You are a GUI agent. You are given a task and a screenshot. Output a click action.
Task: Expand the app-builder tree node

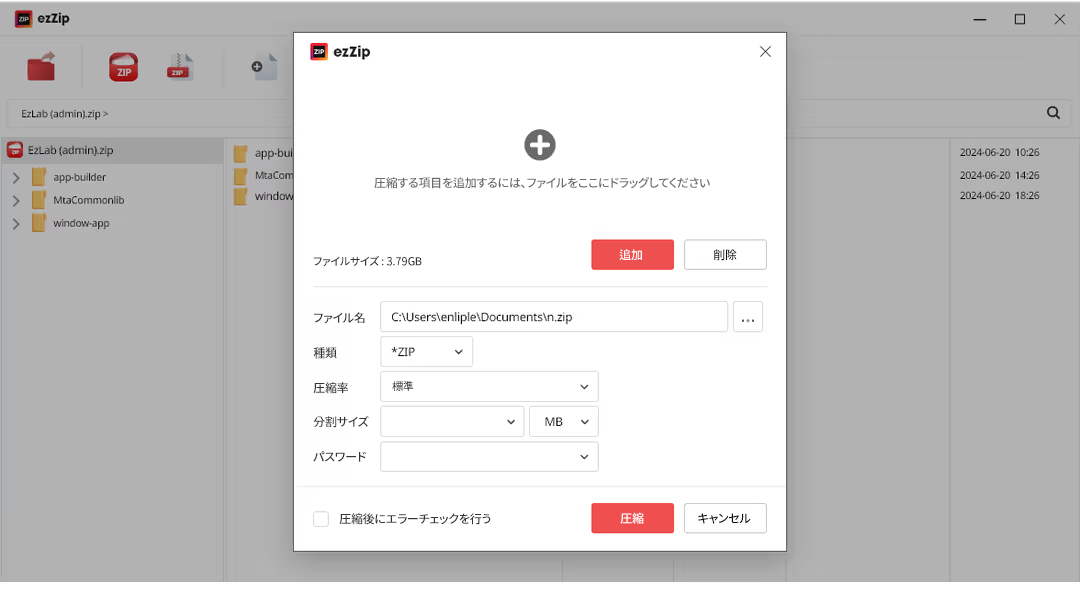click(x=16, y=178)
